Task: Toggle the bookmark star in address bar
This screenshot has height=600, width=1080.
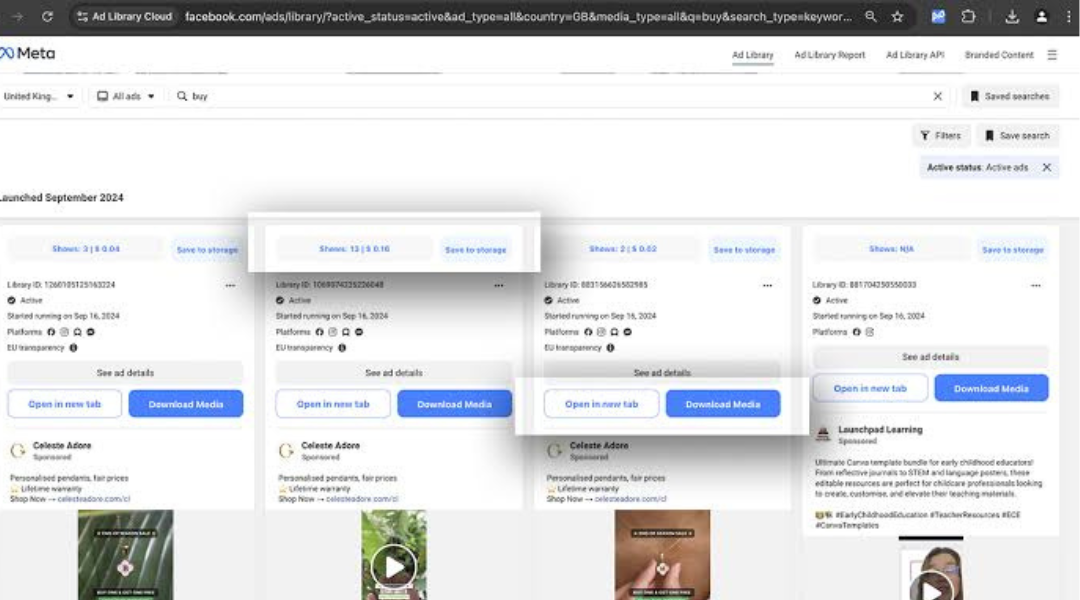Action: pyautogui.click(x=897, y=16)
